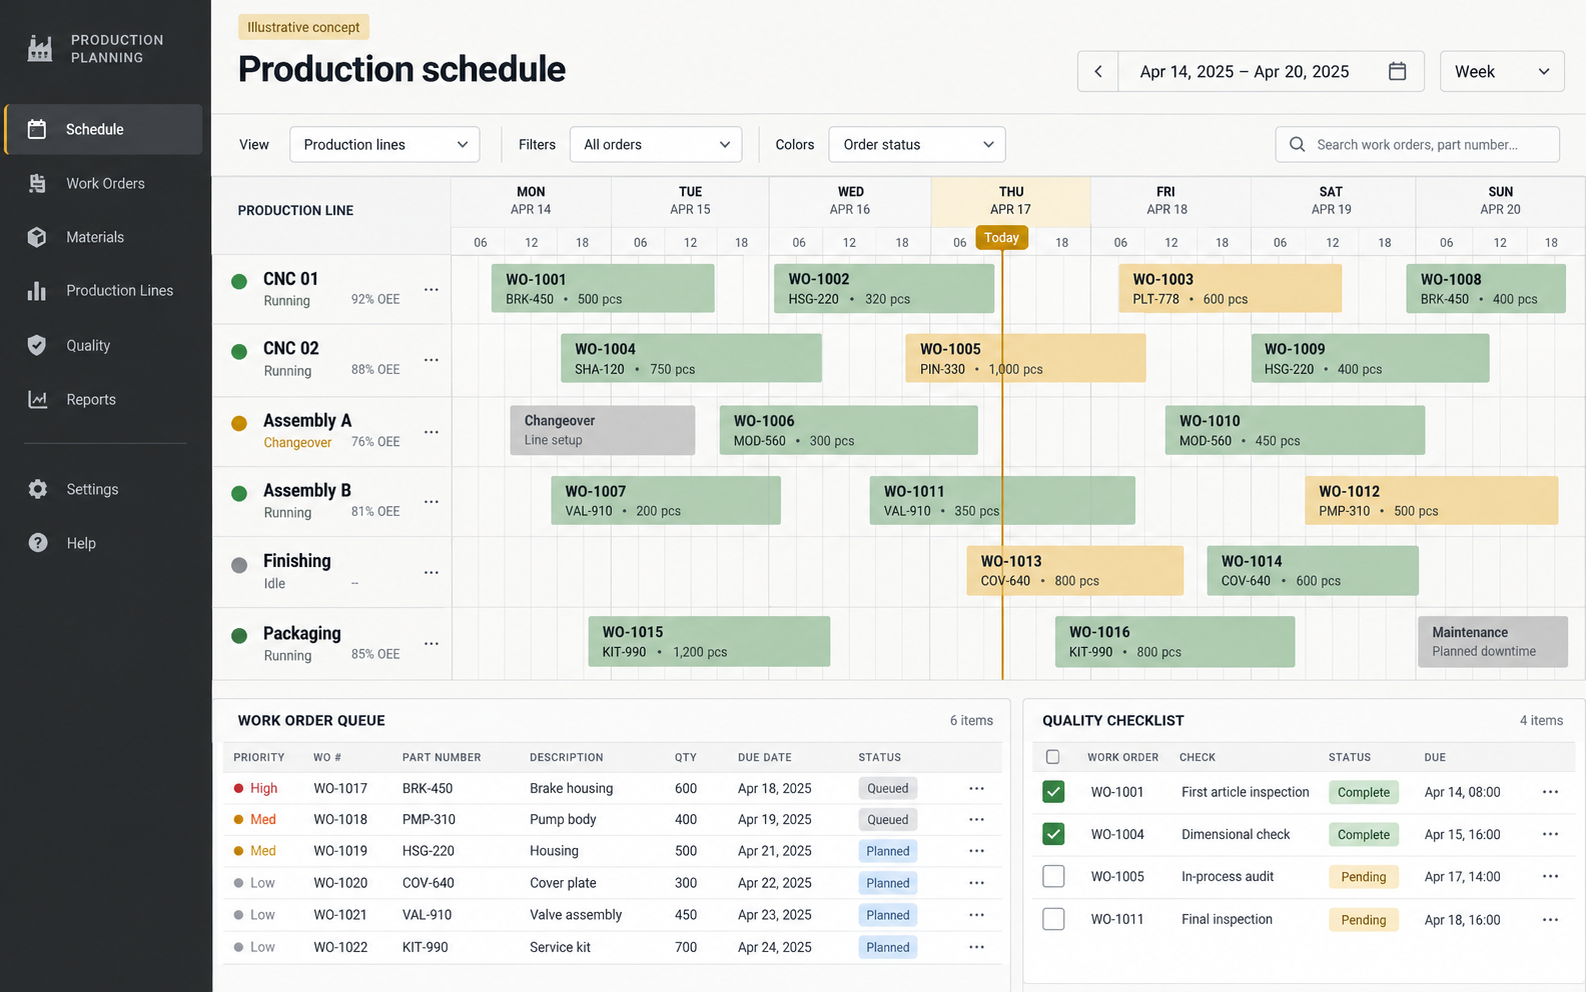The height and width of the screenshot is (992, 1586).
Task: Open the Order status colors dropdown
Action: click(917, 144)
